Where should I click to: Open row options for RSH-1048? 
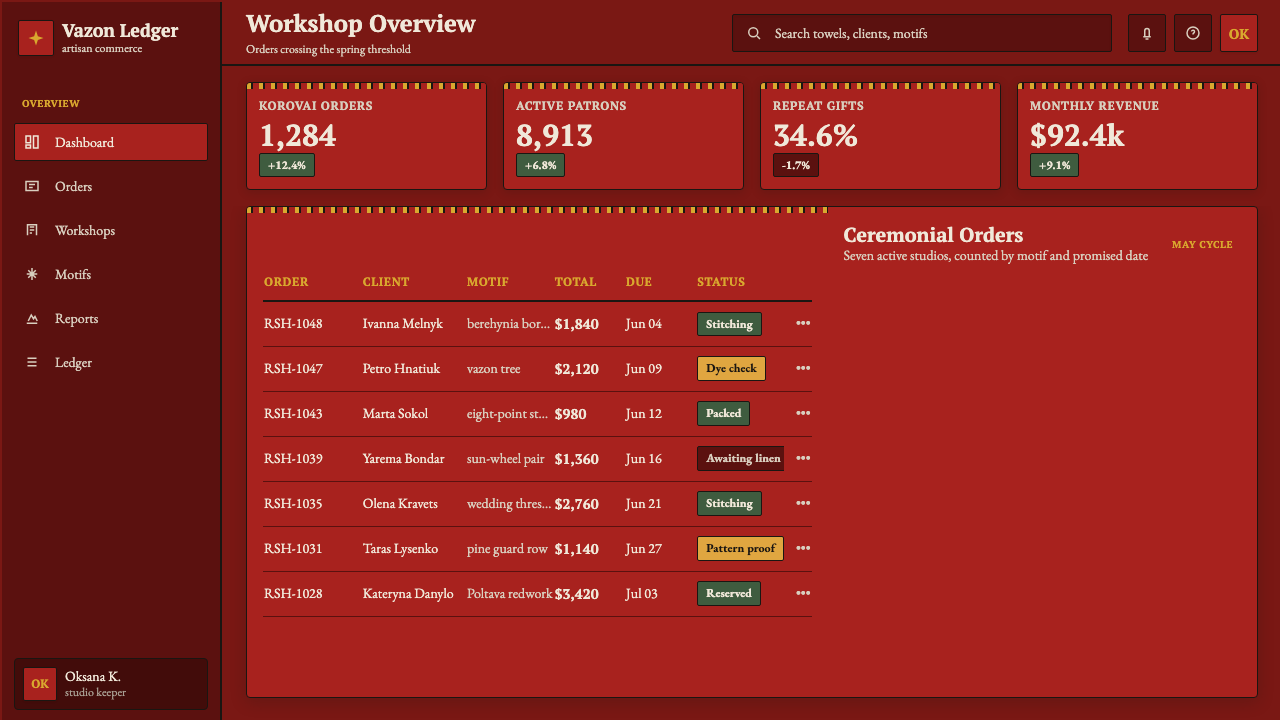click(x=803, y=323)
